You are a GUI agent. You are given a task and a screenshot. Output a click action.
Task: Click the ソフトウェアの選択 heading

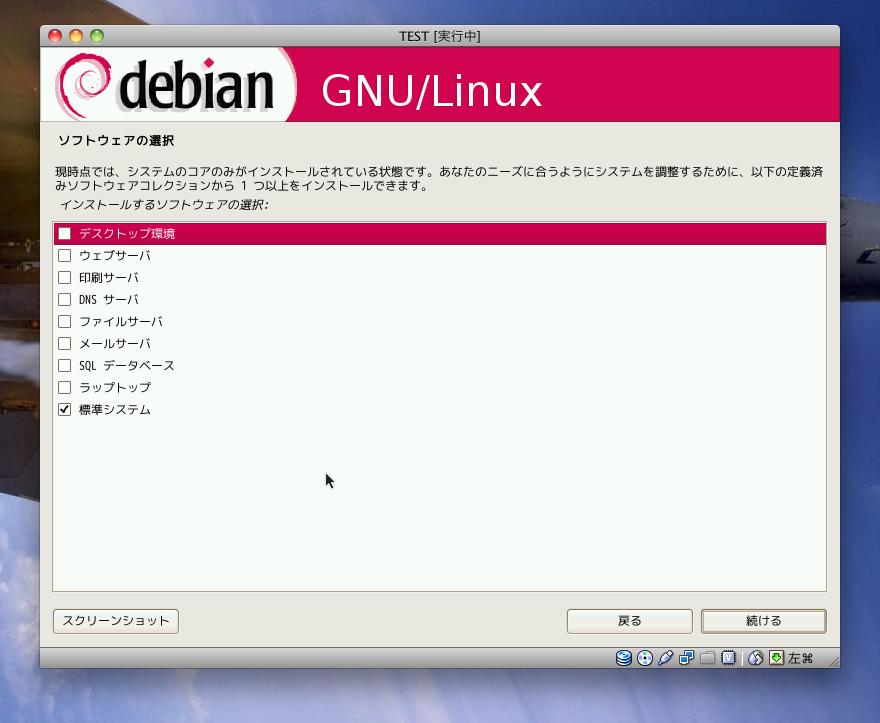tap(116, 140)
